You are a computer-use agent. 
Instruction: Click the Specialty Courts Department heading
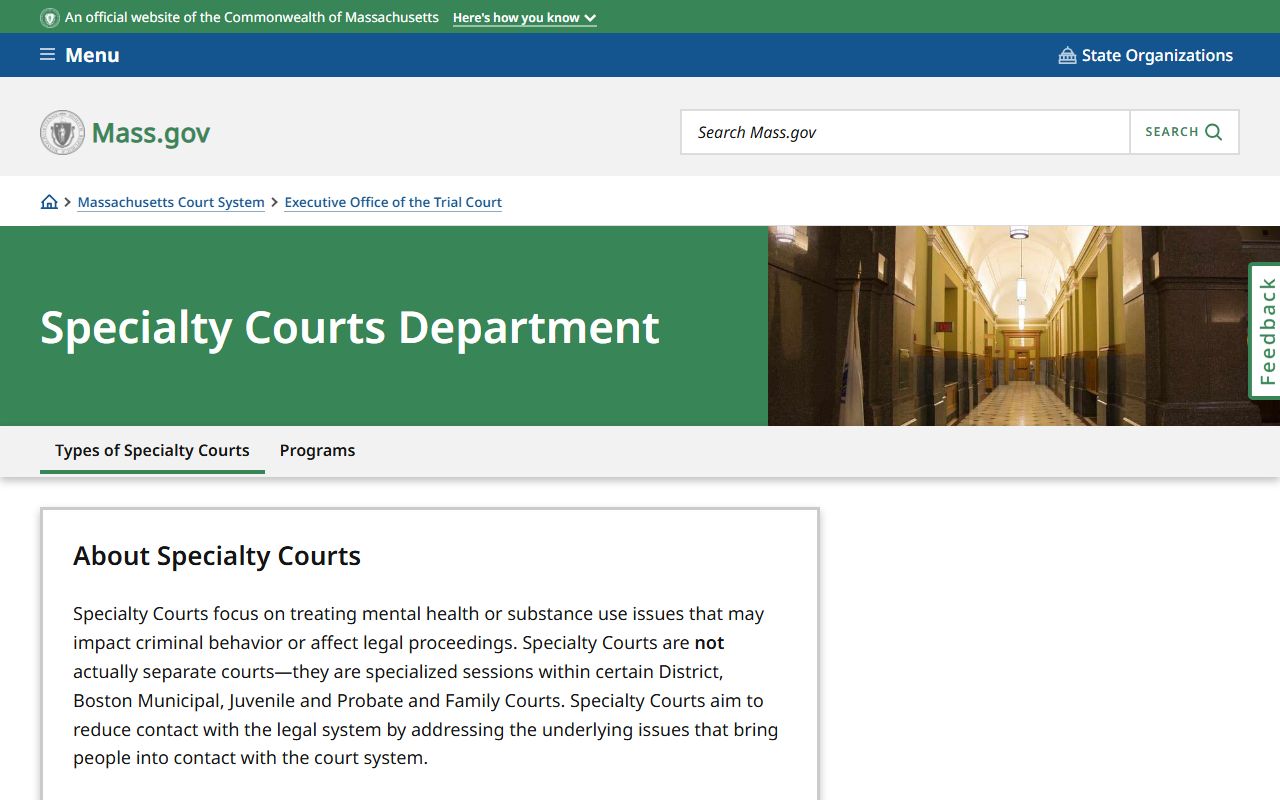coord(350,327)
